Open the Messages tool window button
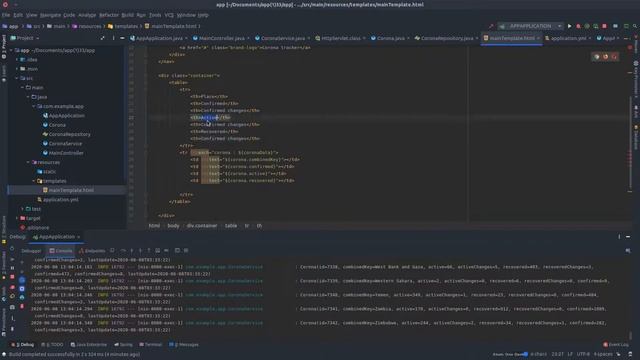640x360 pixels. pos(184,345)
